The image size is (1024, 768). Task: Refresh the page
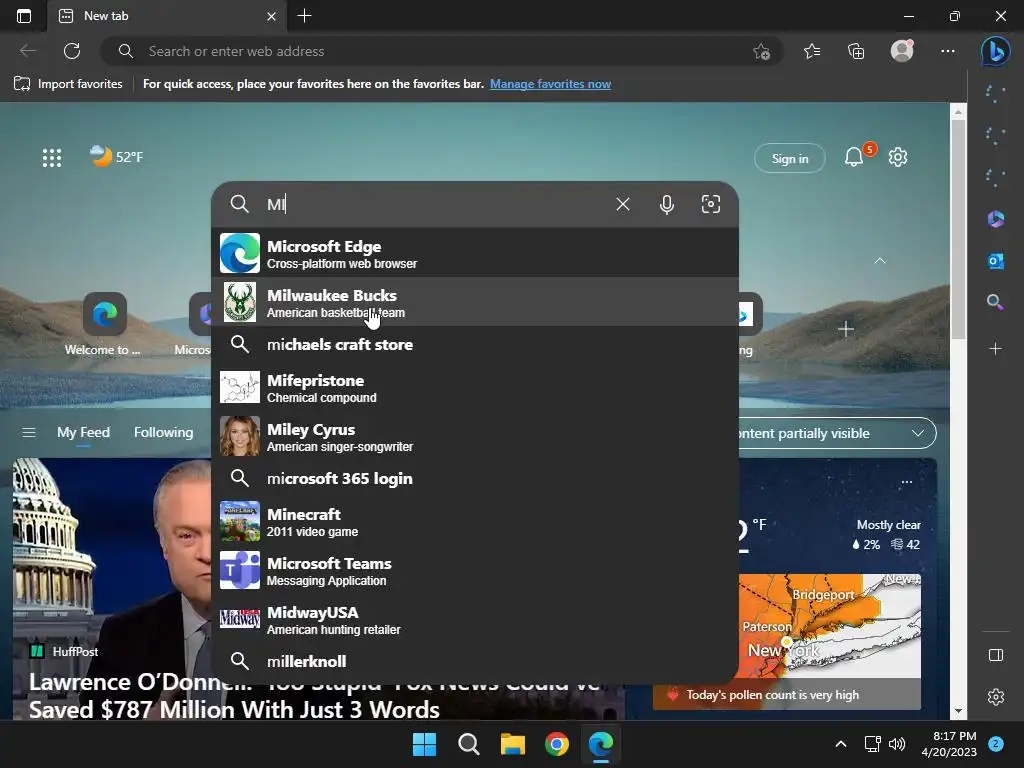pos(72,51)
